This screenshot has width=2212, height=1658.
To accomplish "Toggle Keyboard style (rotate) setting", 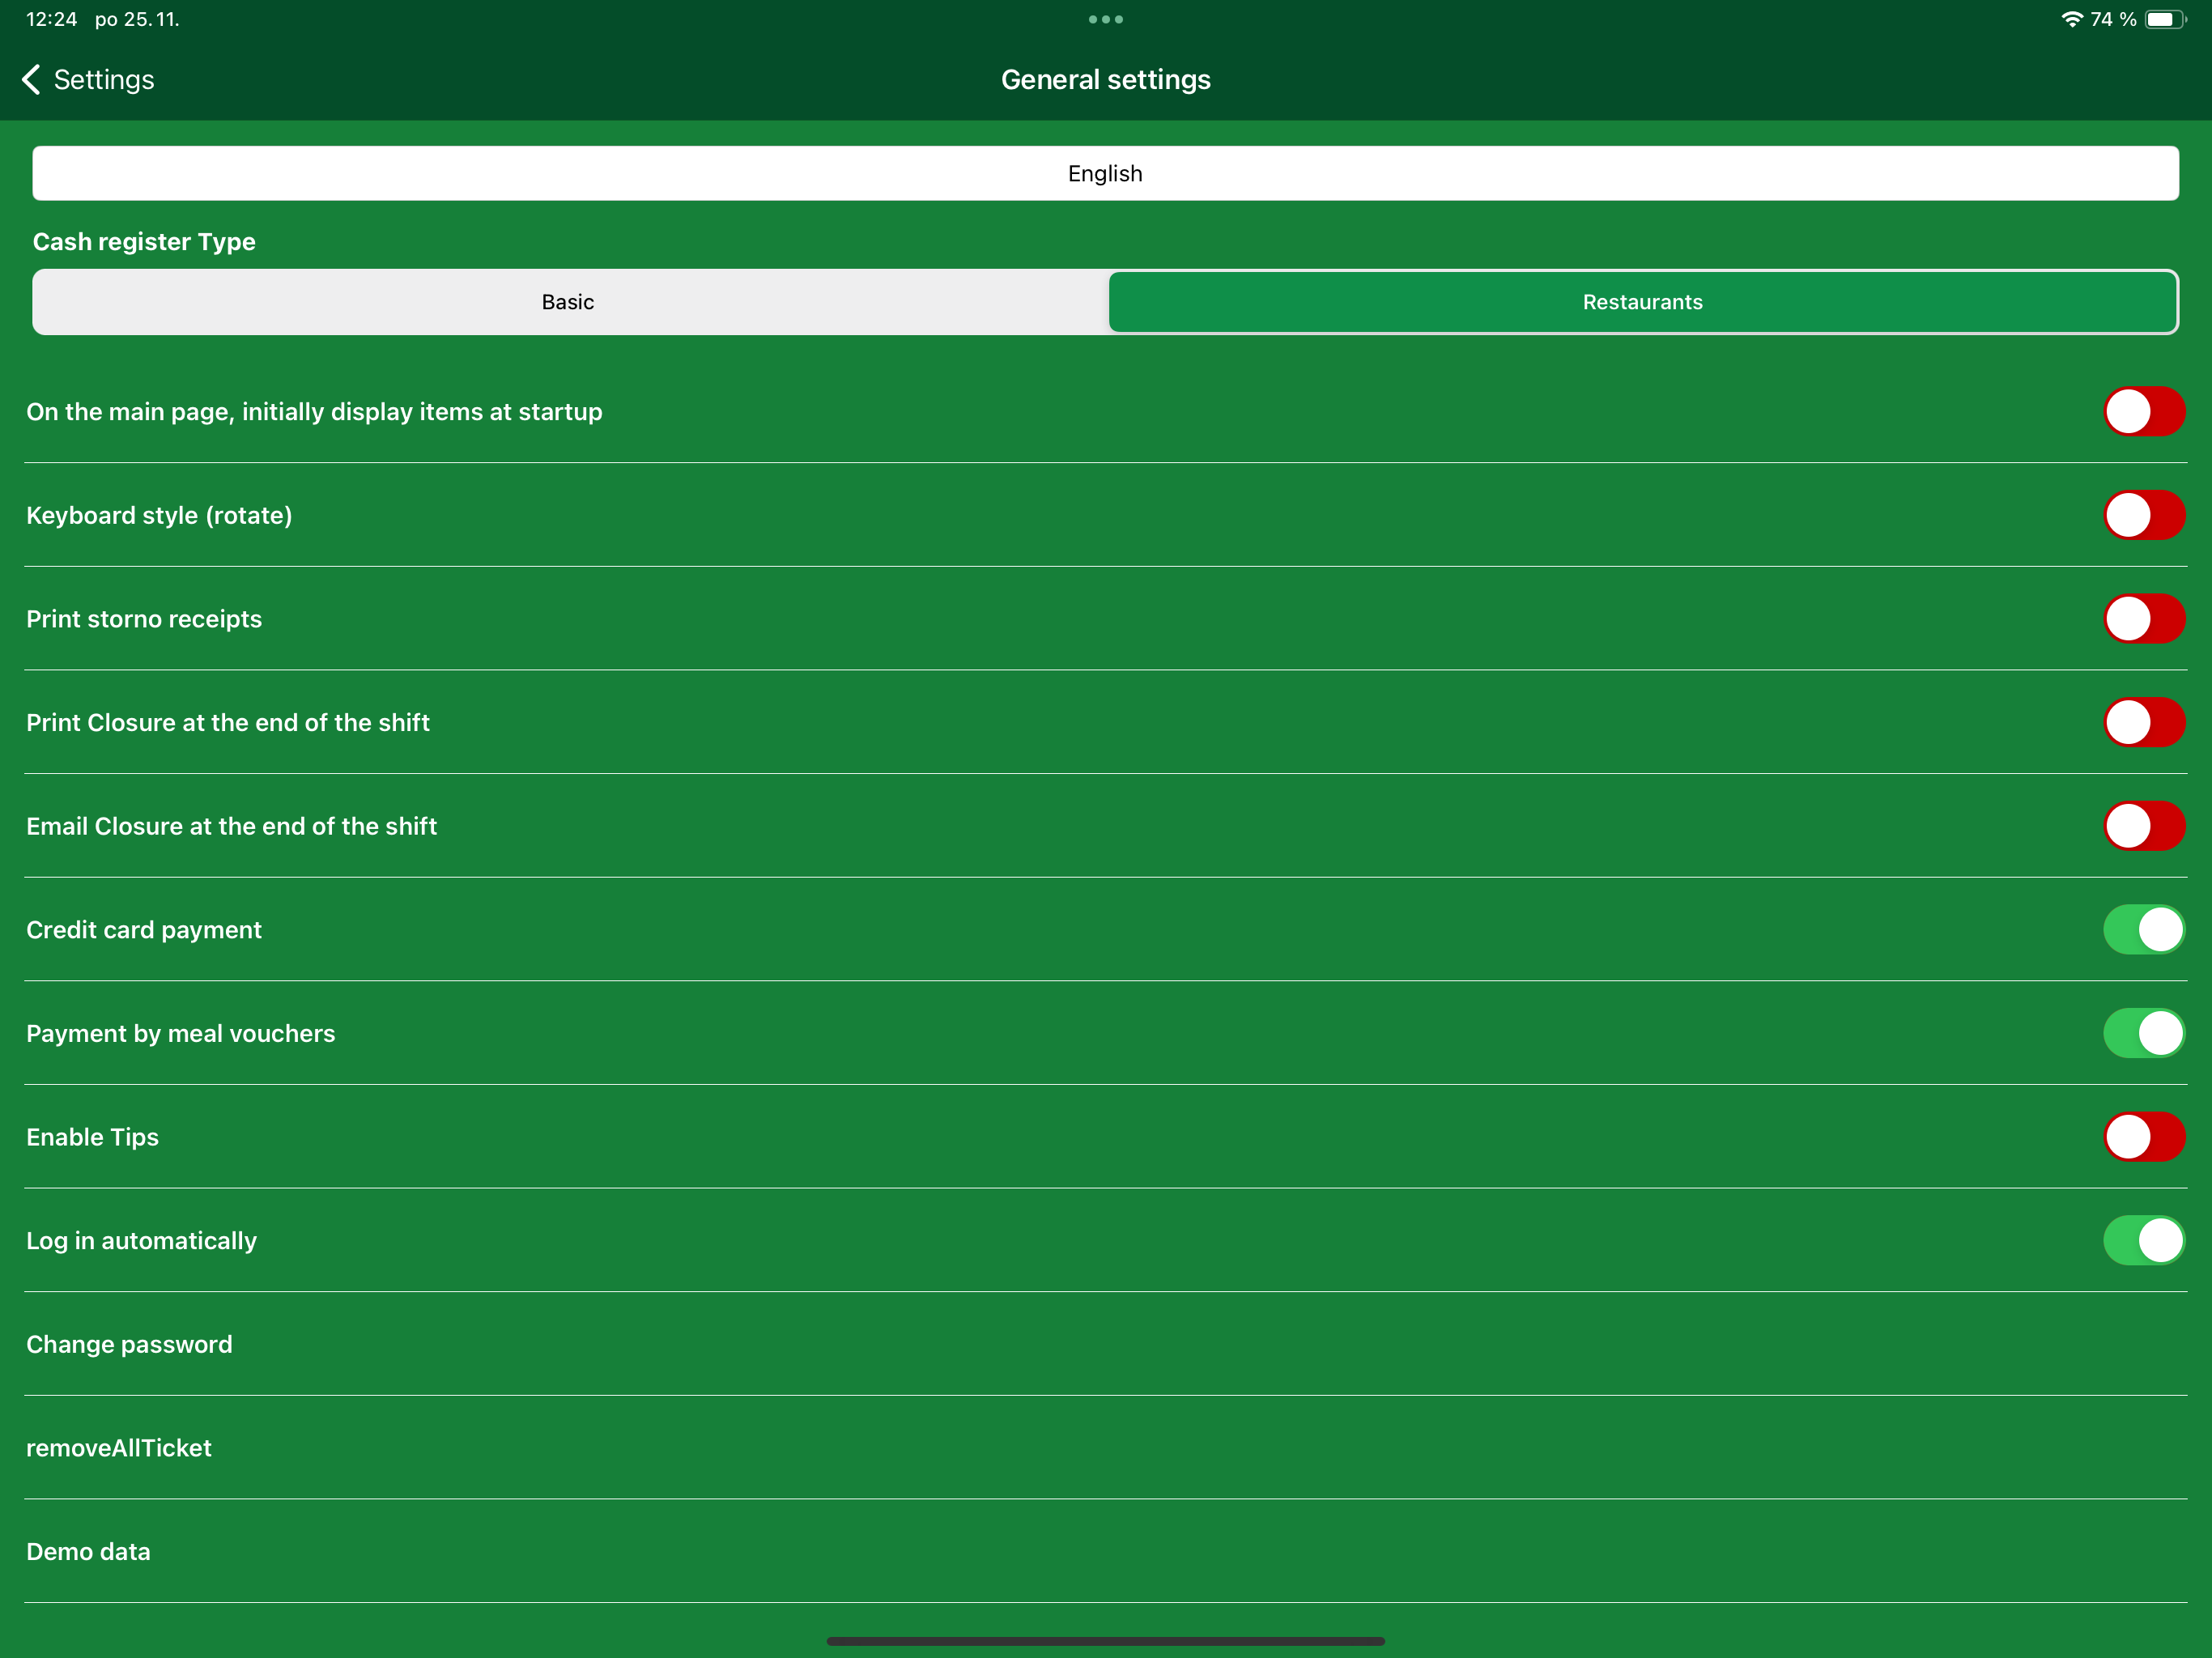I will (2144, 515).
